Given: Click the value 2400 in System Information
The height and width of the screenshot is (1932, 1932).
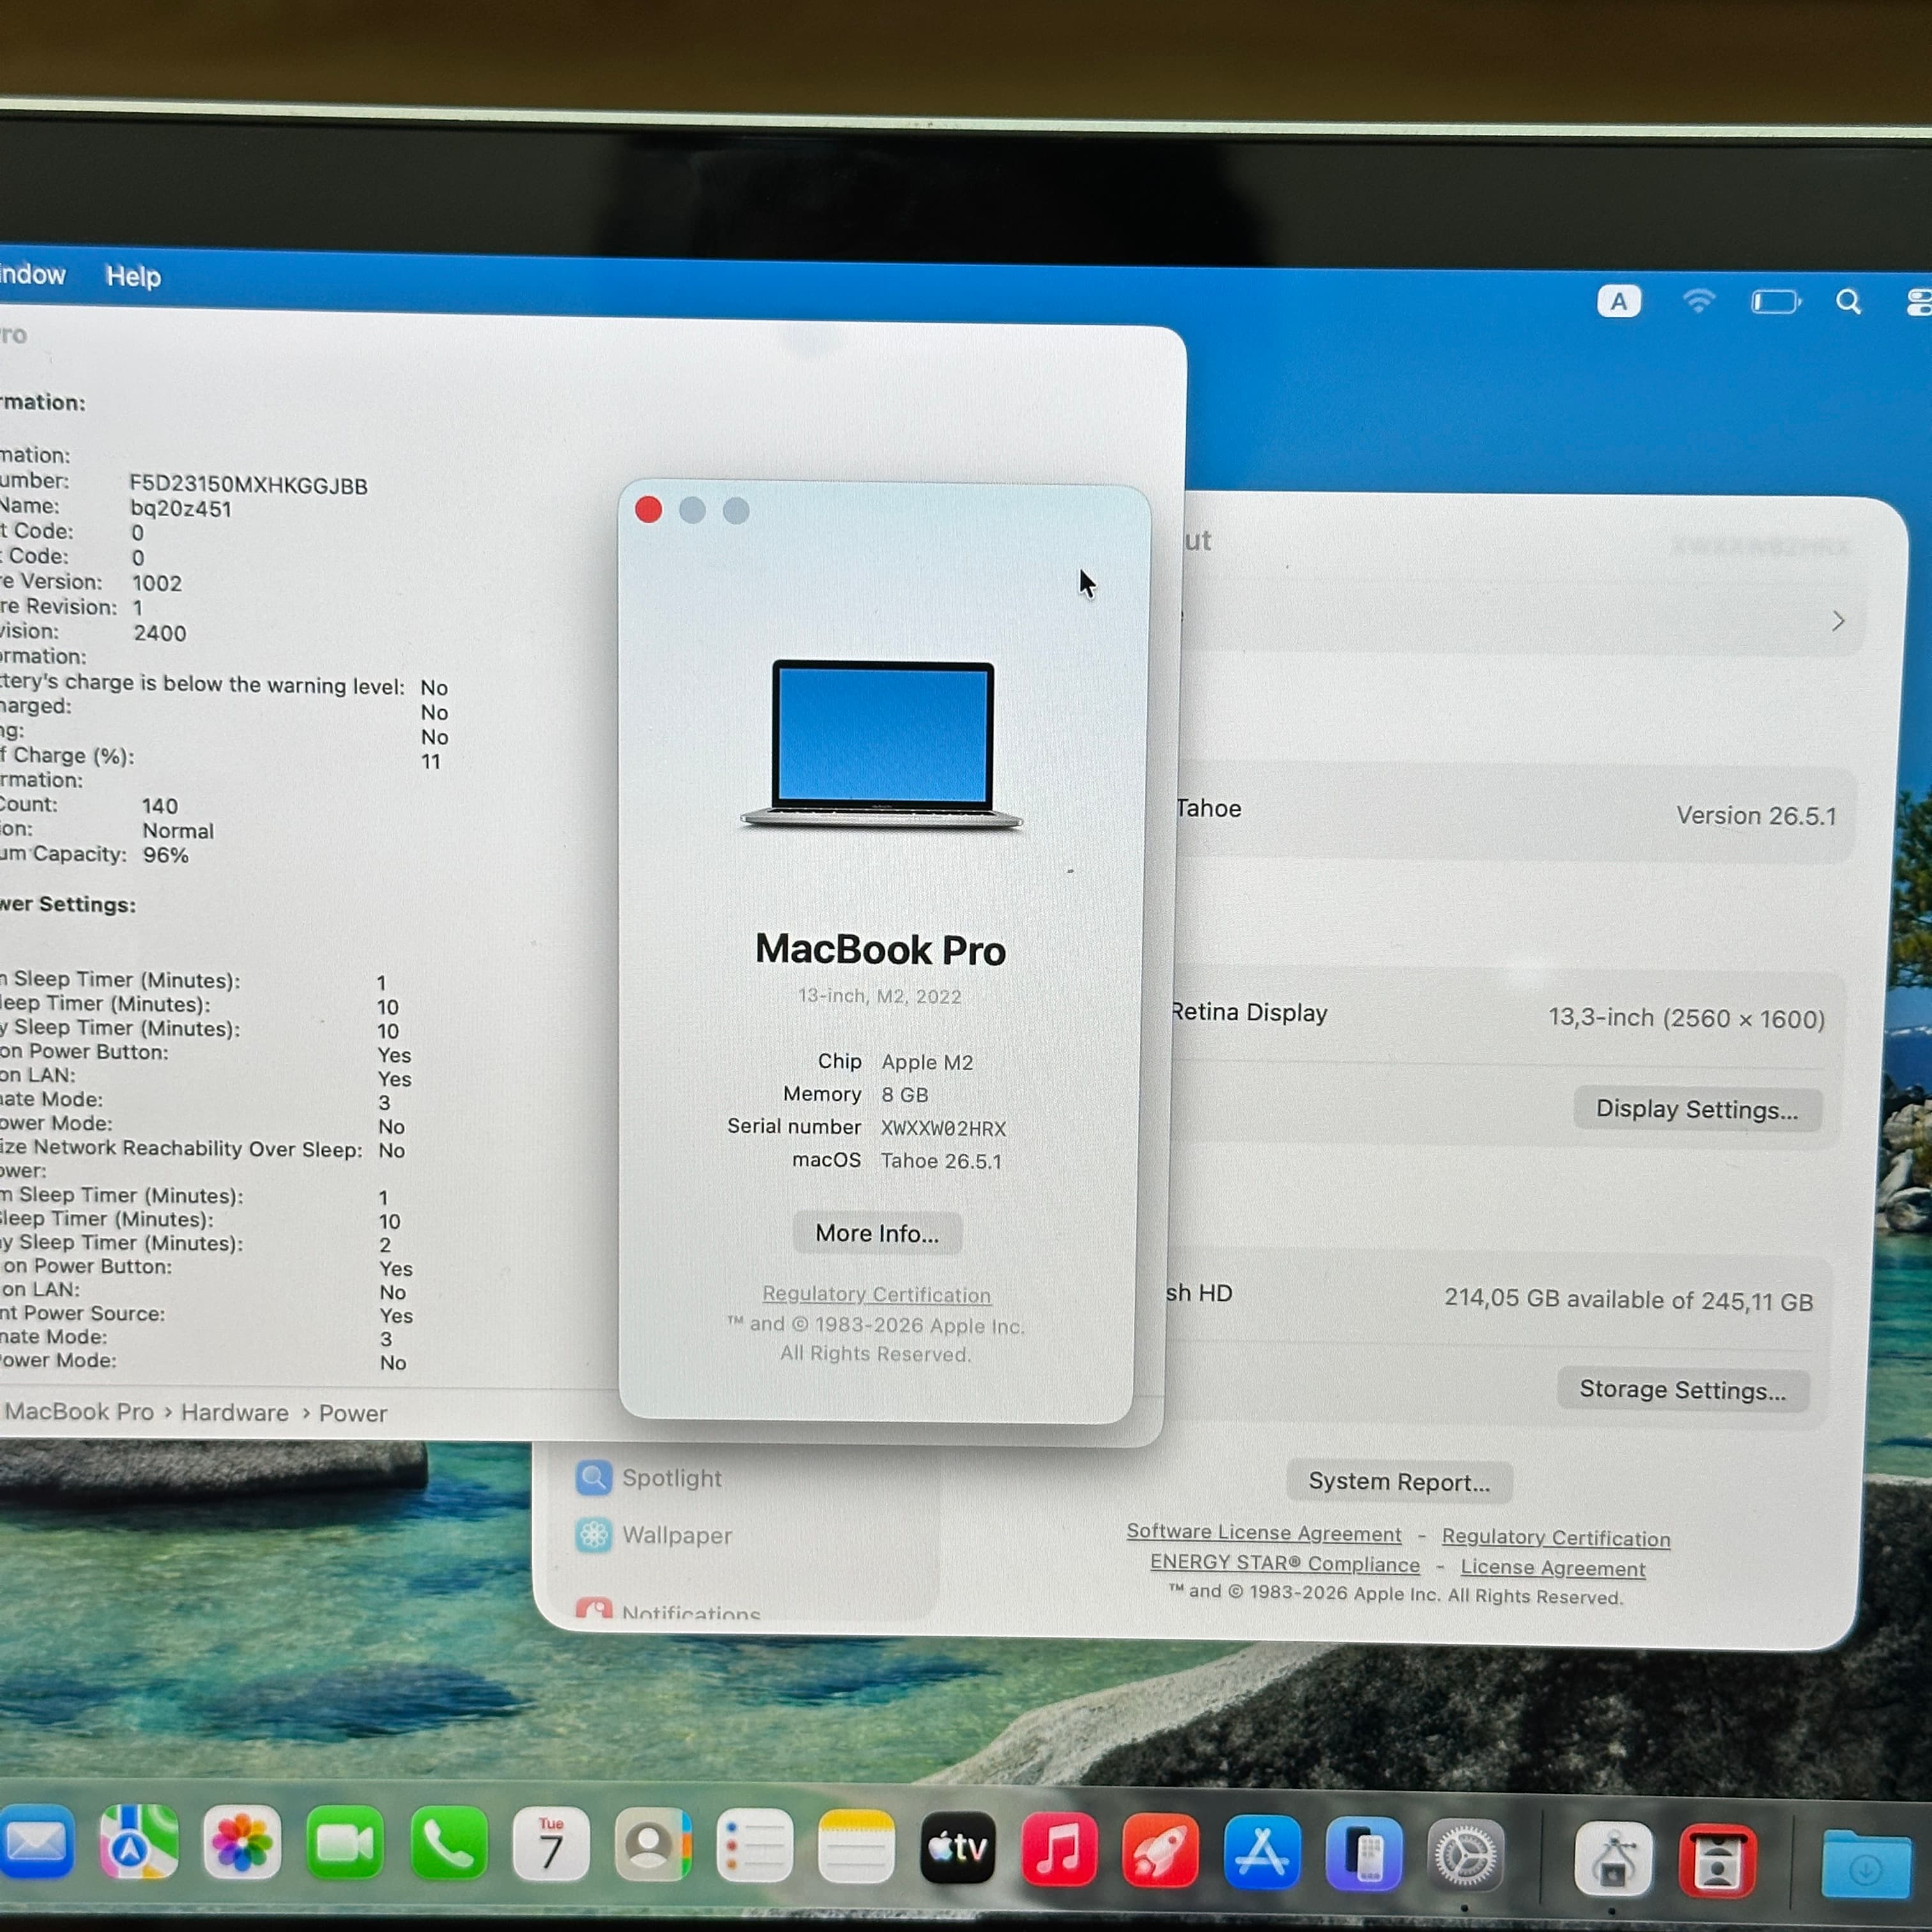Looking at the screenshot, I should [x=160, y=633].
